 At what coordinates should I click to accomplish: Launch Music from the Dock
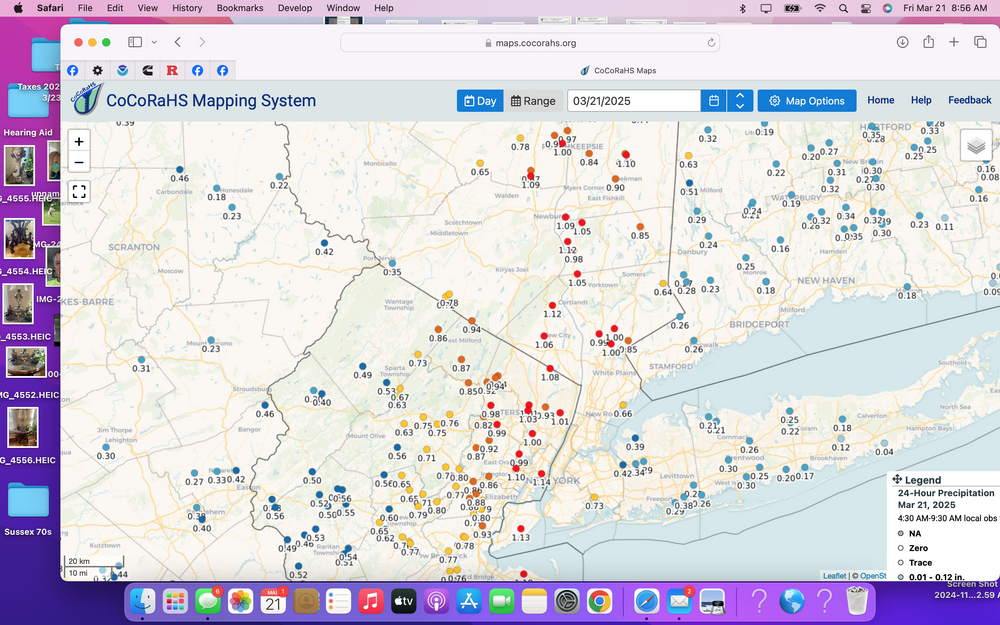click(371, 600)
